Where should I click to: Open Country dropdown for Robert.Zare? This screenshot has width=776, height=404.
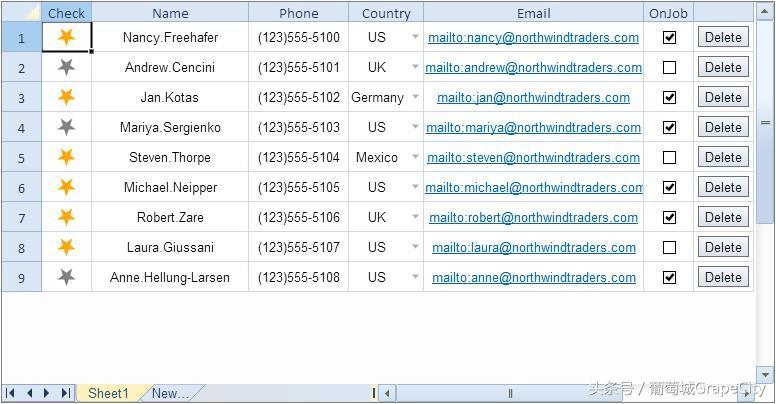[x=415, y=217]
